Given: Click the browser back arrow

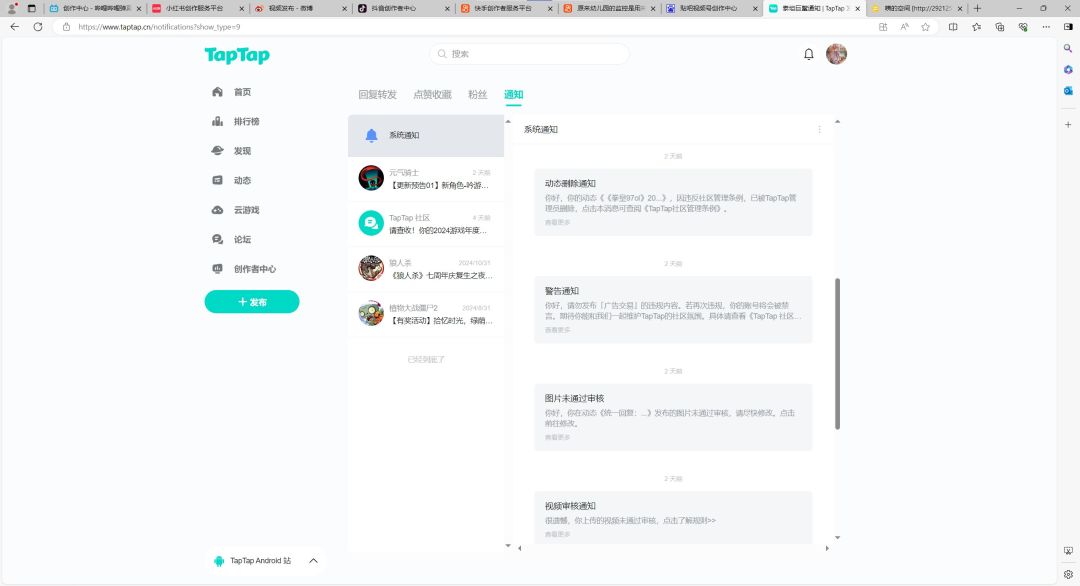Looking at the screenshot, I should 14,27.
